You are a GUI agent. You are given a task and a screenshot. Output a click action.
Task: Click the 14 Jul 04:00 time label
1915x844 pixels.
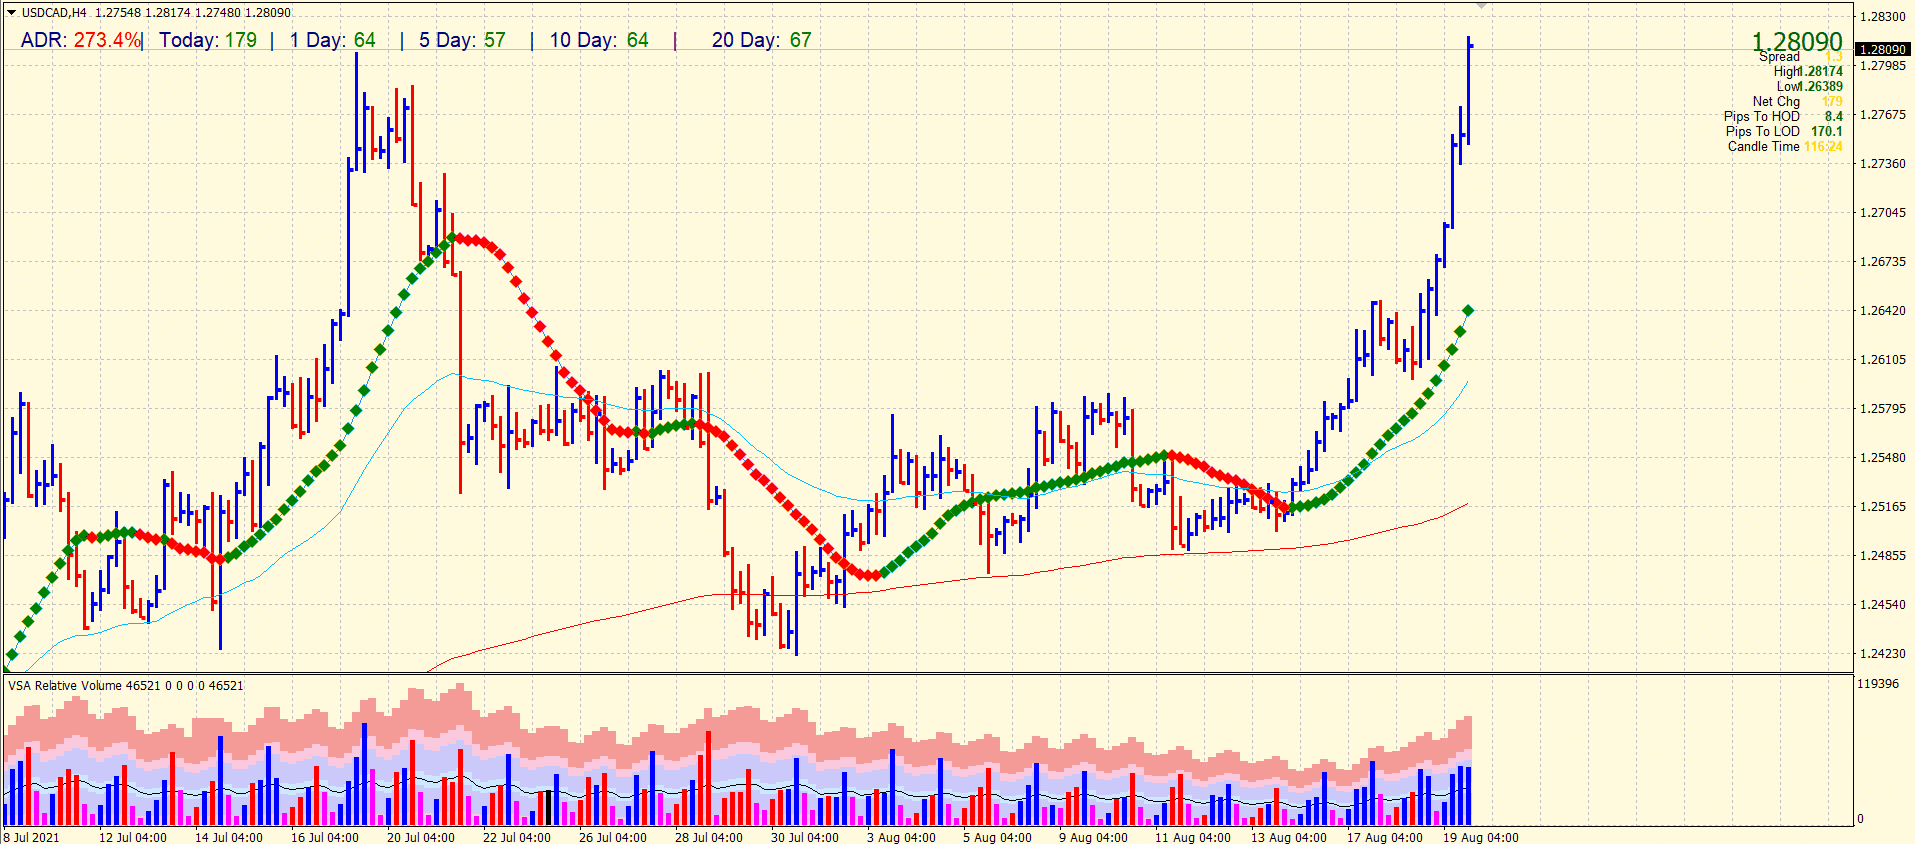pyautogui.click(x=229, y=837)
